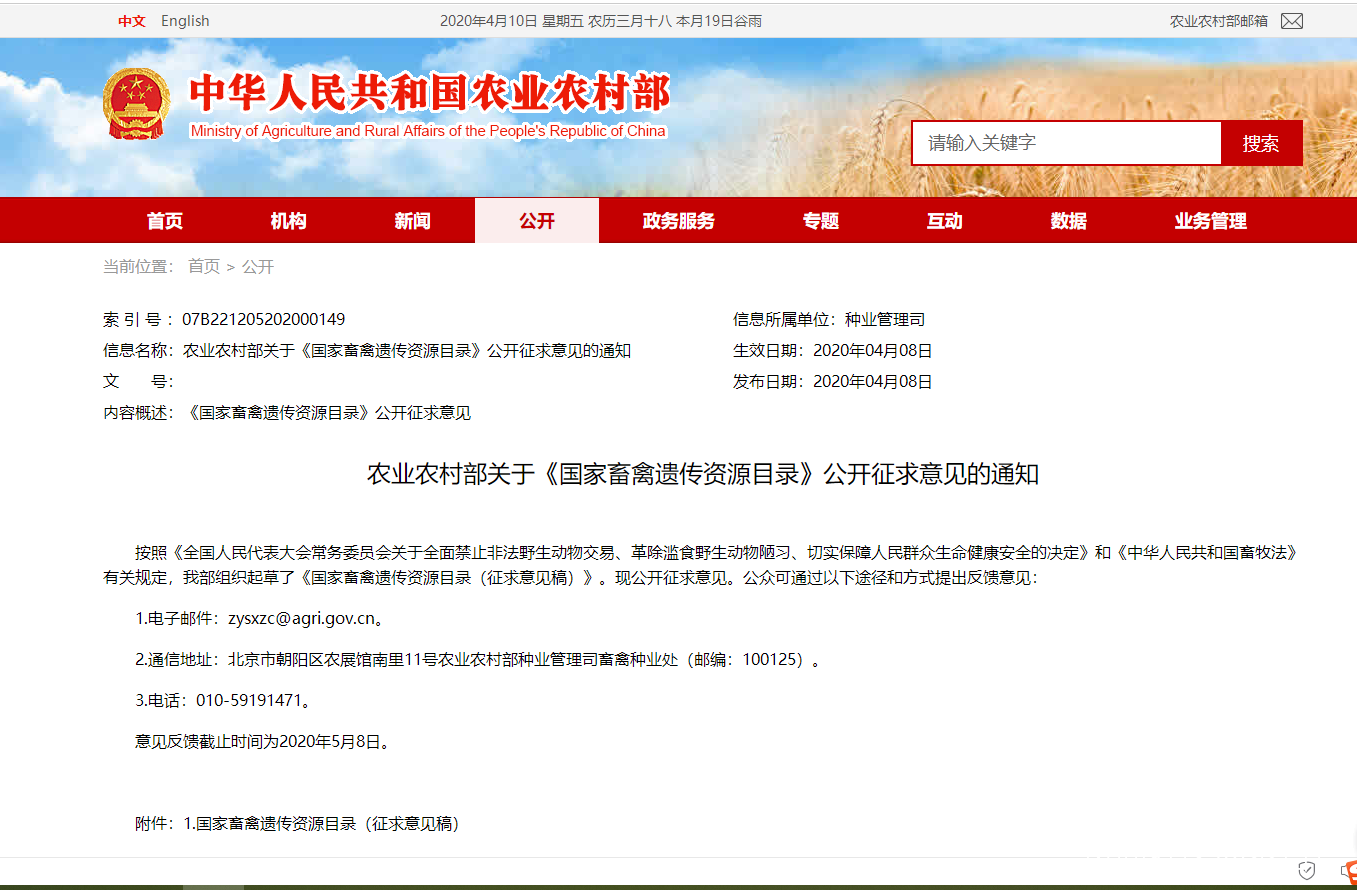Click the feedback deadline 2020年5月8日 sentence
The image size is (1357, 890).
(263, 742)
